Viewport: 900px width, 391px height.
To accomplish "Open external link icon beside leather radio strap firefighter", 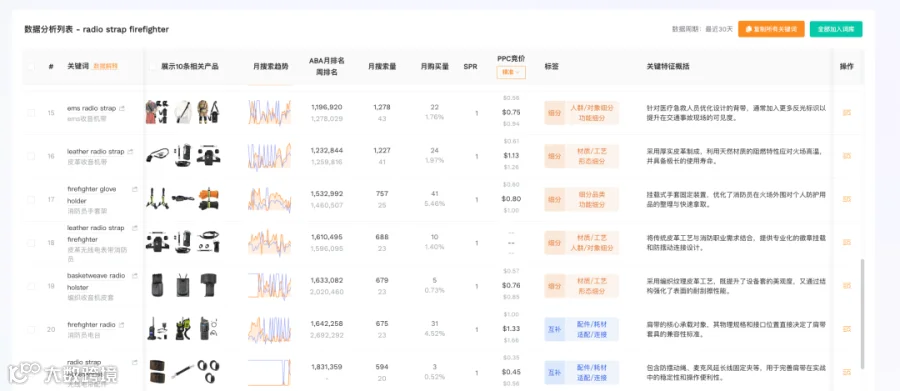I will (135, 228).
